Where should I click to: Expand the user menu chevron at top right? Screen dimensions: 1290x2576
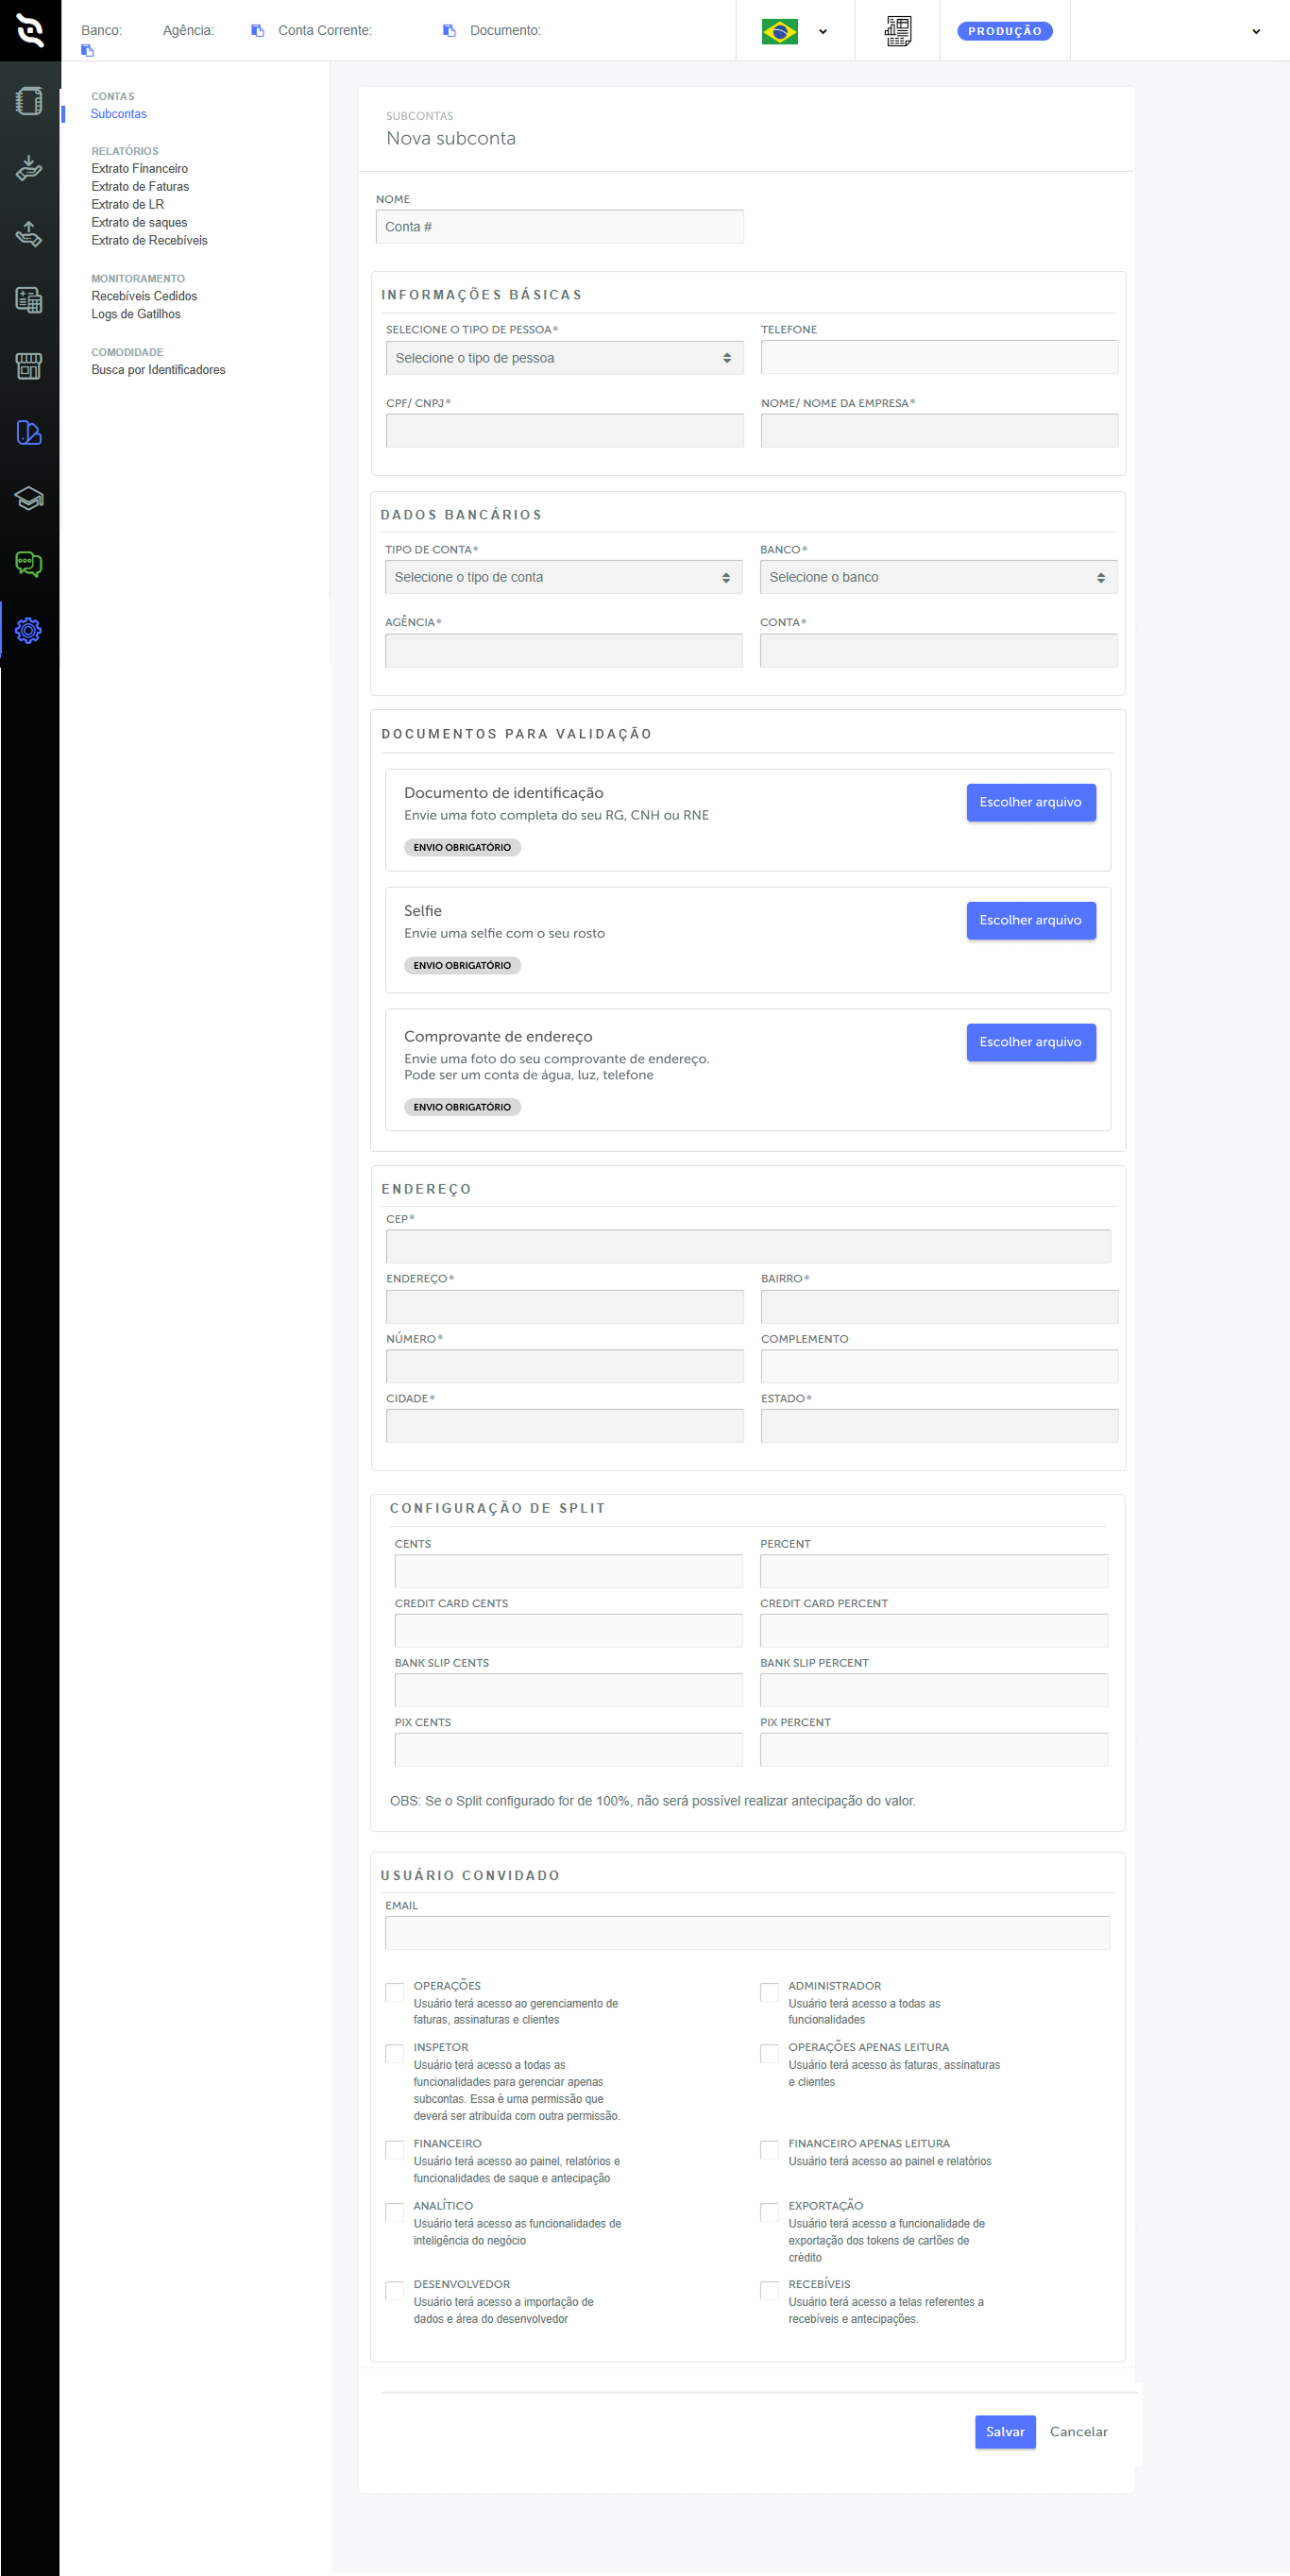pyautogui.click(x=1256, y=32)
